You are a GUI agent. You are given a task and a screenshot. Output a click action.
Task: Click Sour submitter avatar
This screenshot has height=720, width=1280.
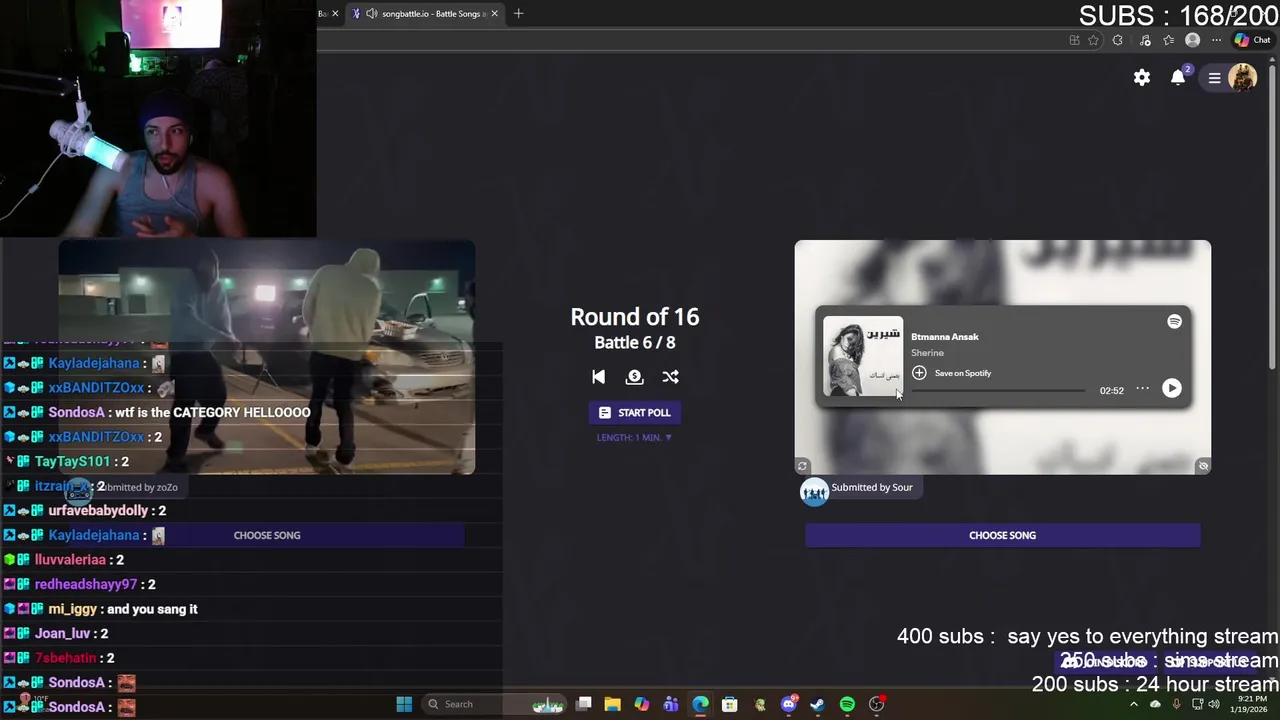(x=814, y=491)
